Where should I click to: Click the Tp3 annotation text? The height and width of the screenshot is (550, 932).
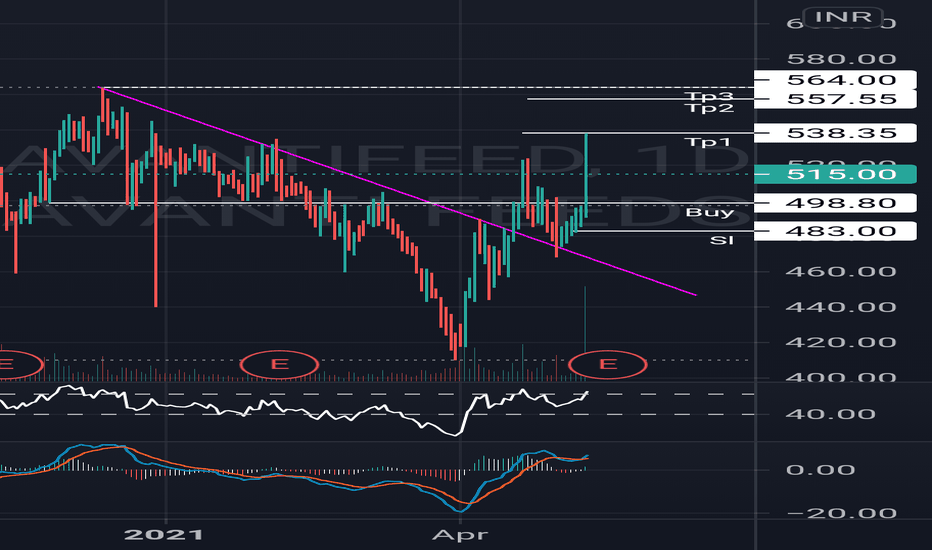pyautogui.click(x=709, y=96)
